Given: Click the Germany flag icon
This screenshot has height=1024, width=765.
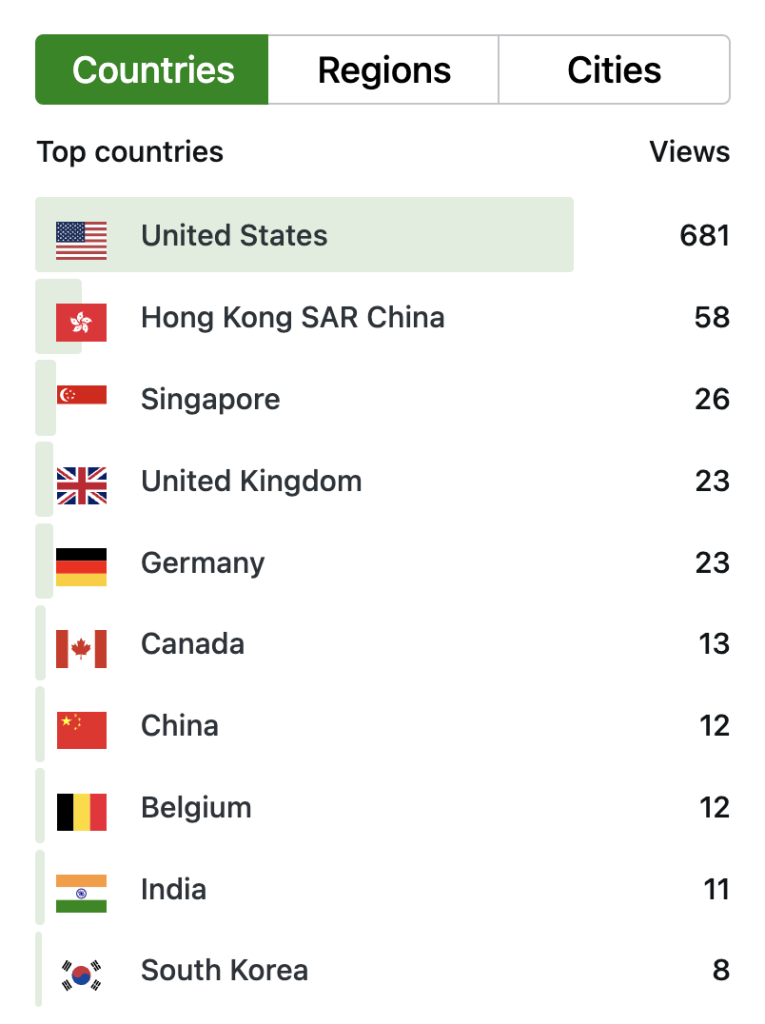Looking at the screenshot, I should 81,565.
